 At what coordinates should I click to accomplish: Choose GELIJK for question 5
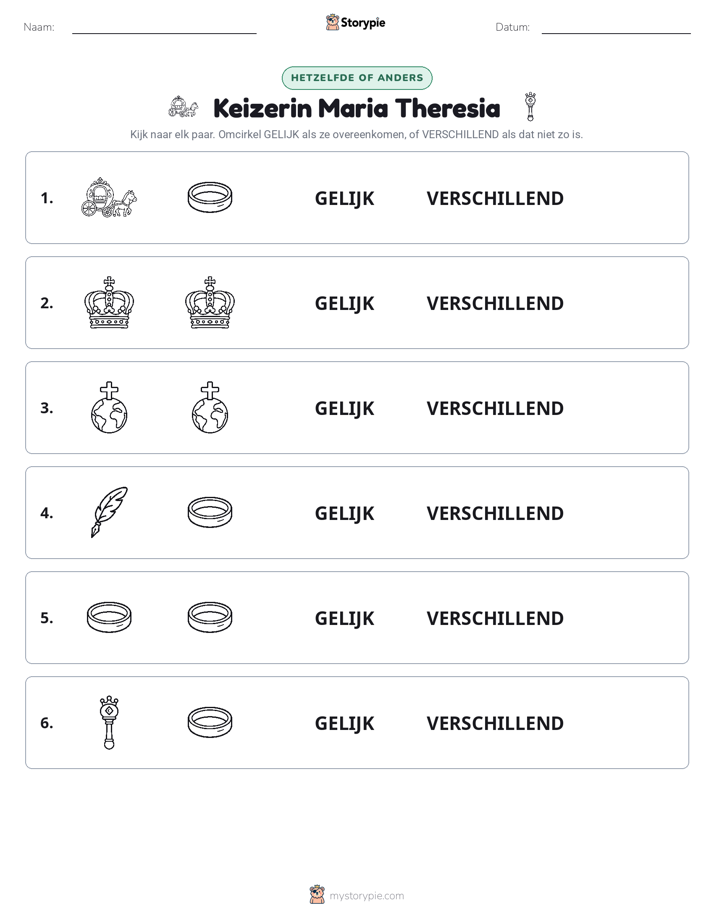[345, 619]
